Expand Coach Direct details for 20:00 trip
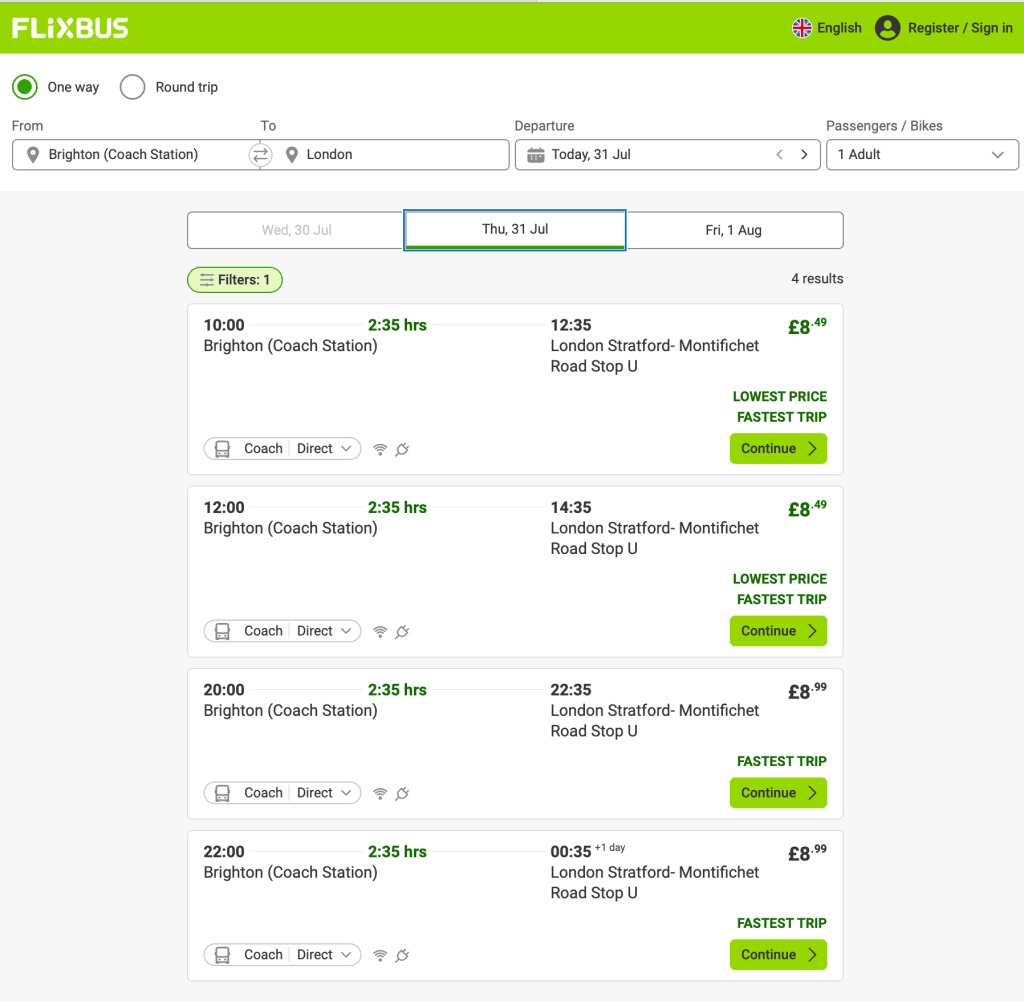This screenshot has width=1024, height=1002. [282, 793]
